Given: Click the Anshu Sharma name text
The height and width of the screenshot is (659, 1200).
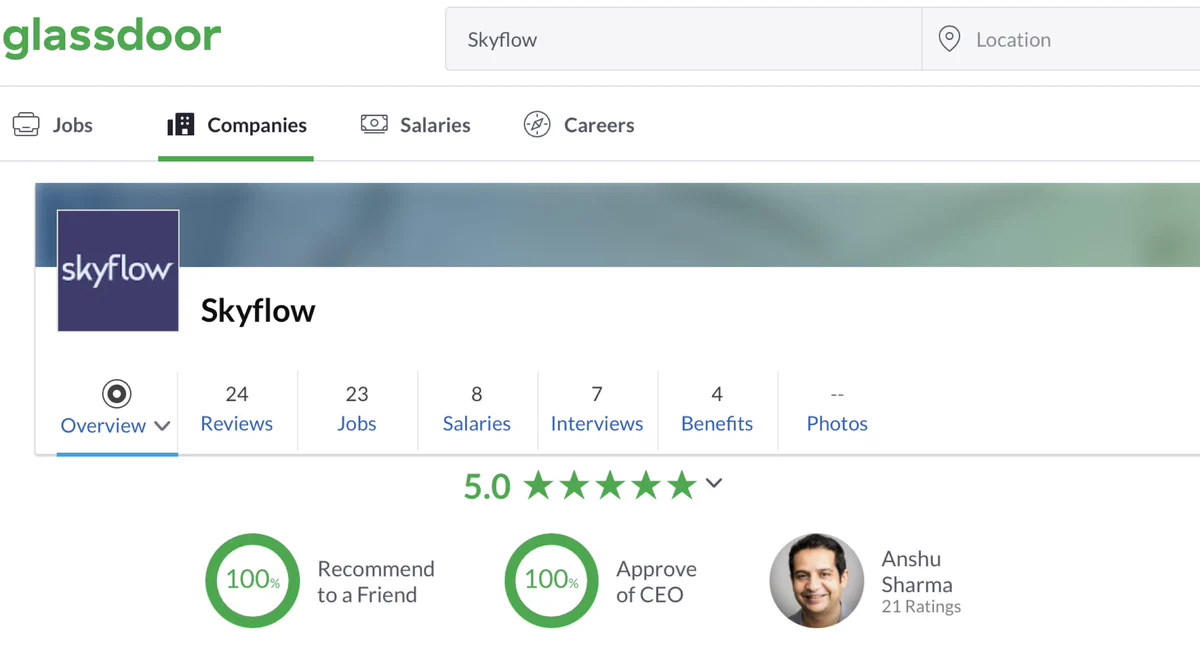Looking at the screenshot, I should click(x=917, y=572).
